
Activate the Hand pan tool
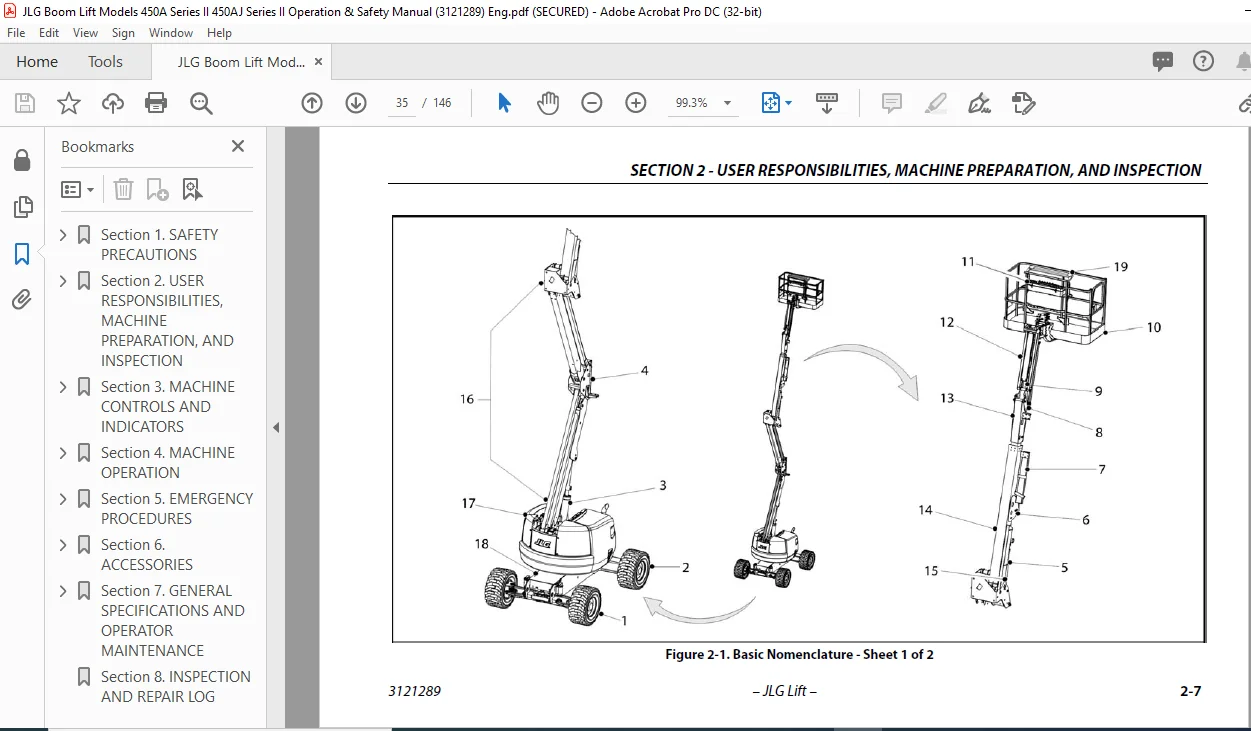(x=548, y=103)
